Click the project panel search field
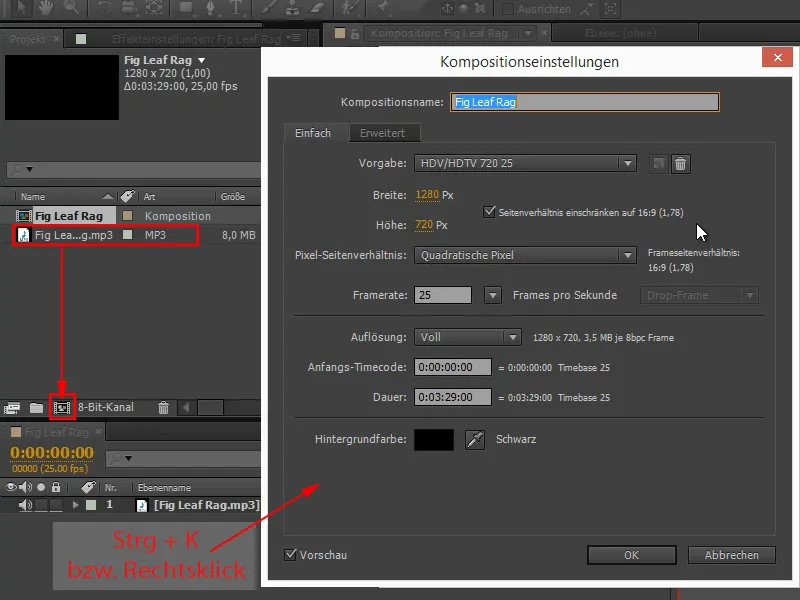This screenshot has width=800, height=600. point(134,169)
